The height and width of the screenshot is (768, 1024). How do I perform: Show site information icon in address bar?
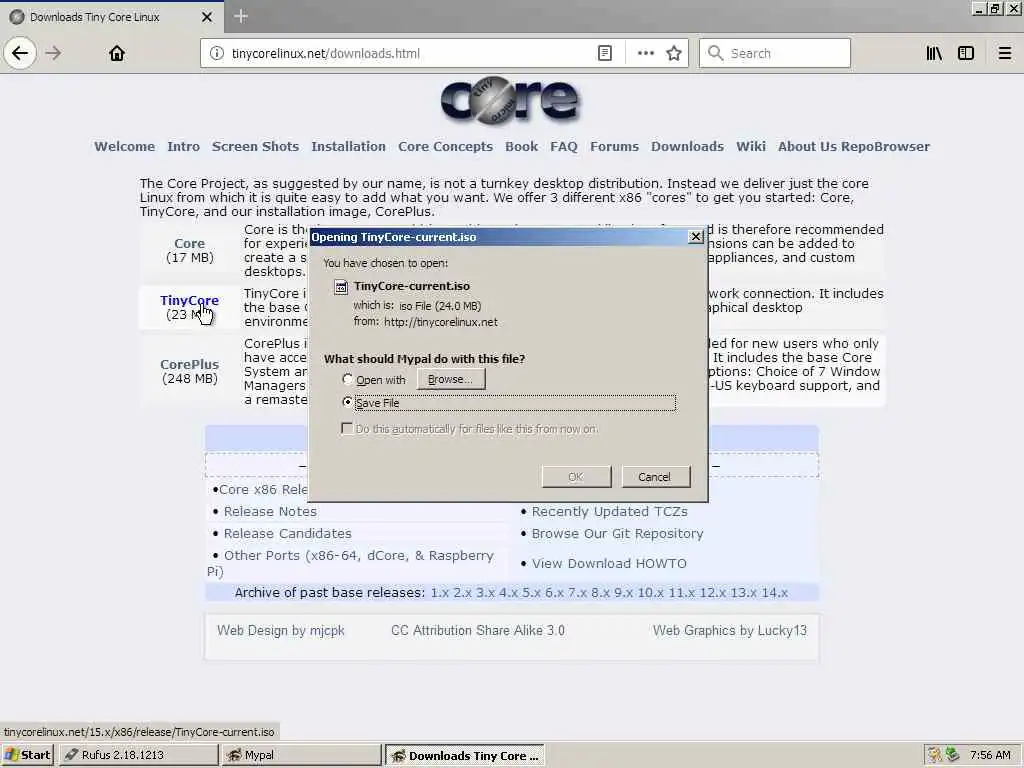click(216, 54)
